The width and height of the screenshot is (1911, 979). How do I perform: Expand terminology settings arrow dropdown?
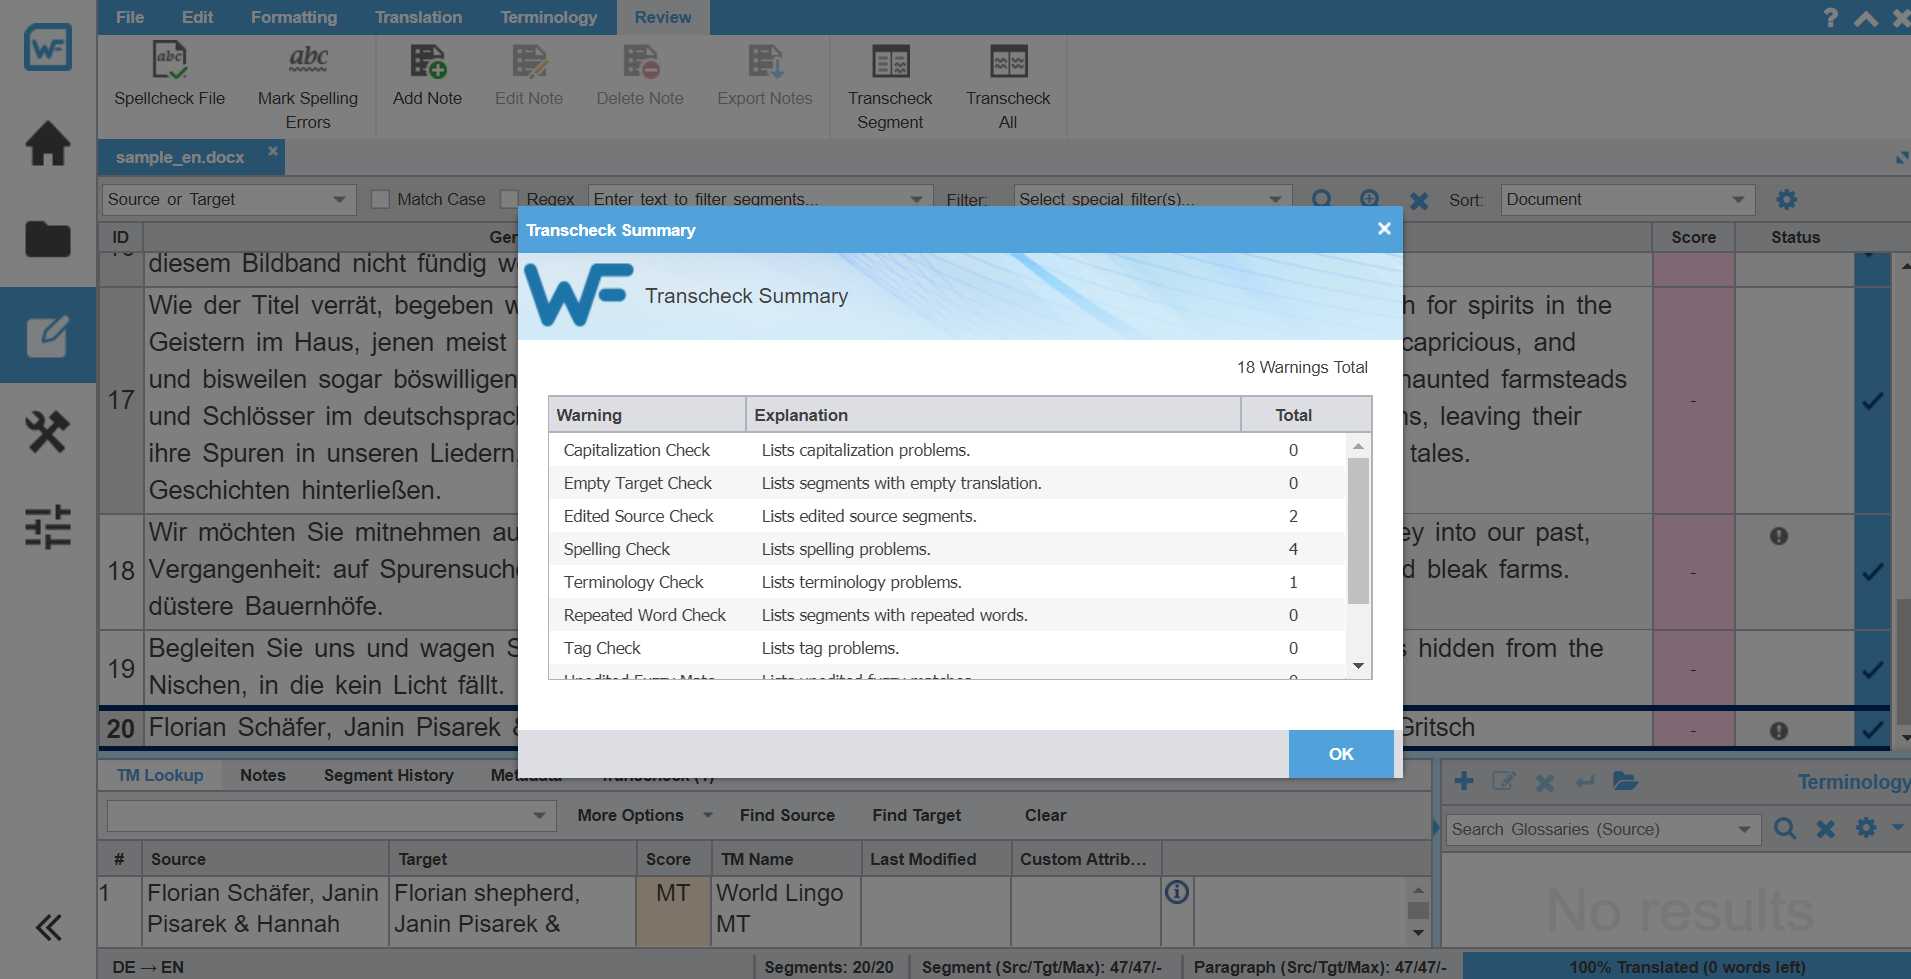pos(1897,826)
